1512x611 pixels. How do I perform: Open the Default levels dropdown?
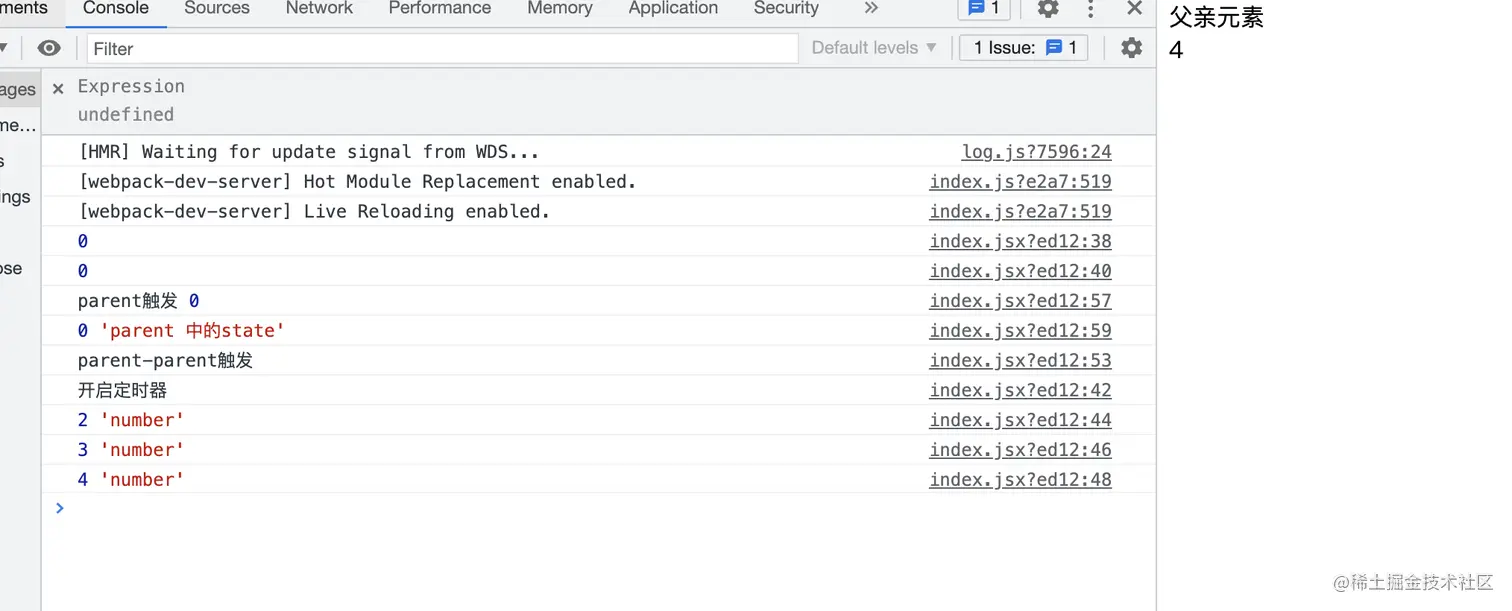[874, 48]
